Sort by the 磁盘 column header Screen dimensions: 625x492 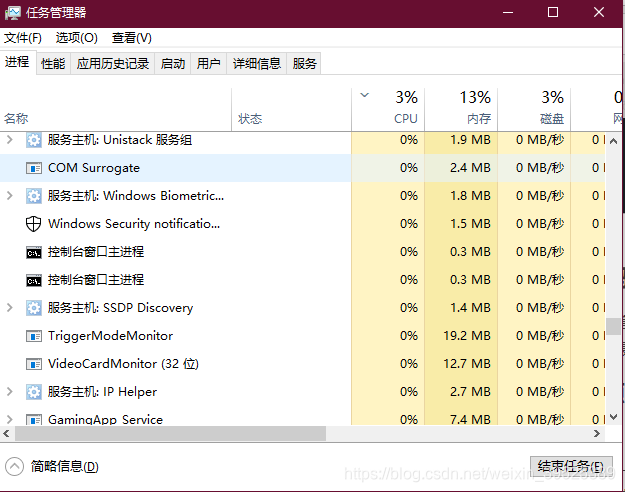point(534,110)
